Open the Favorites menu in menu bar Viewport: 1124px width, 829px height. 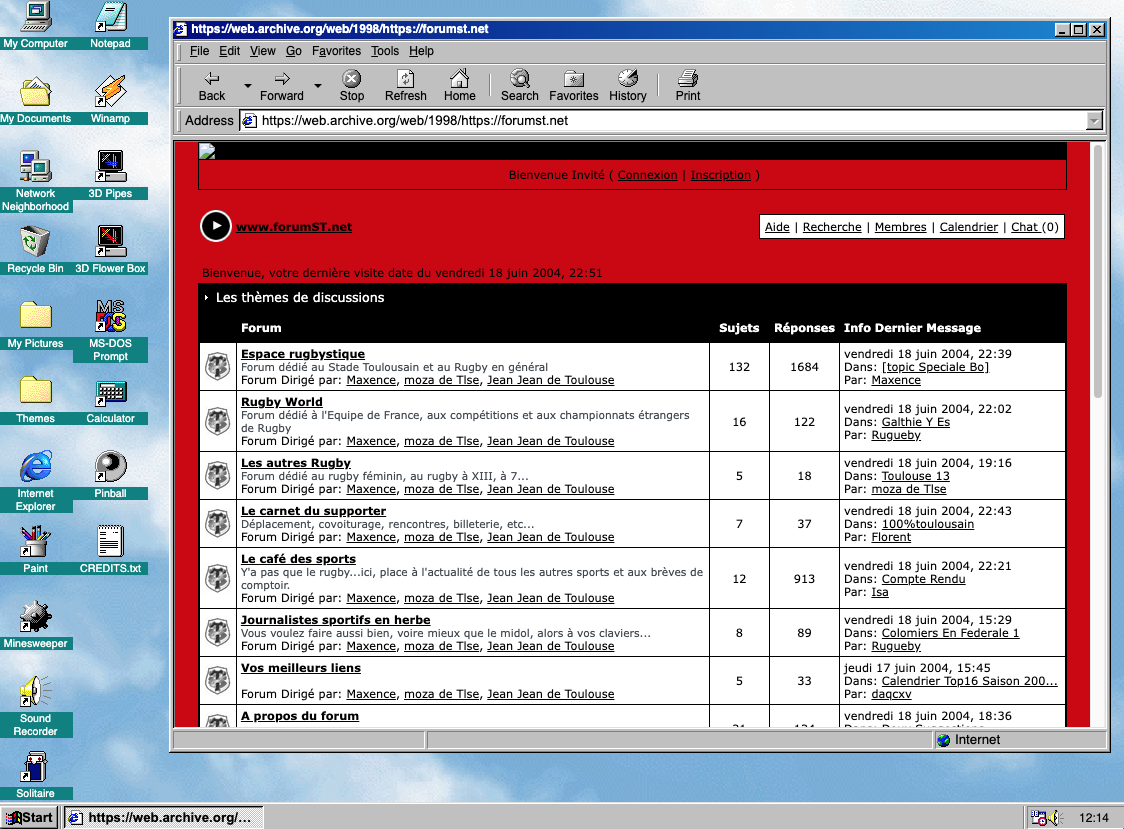(336, 51)
